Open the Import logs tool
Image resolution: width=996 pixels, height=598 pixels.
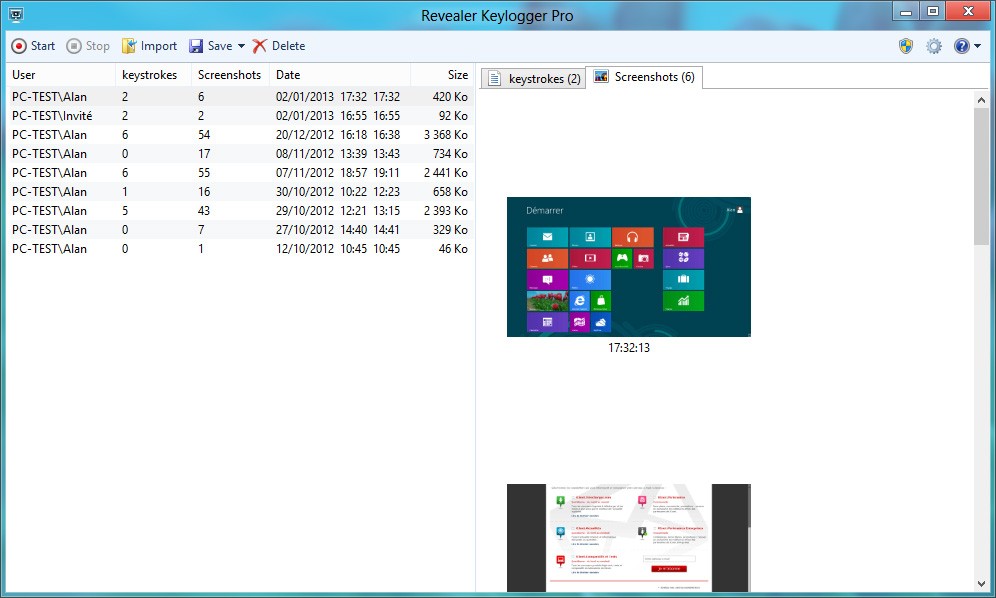click(x=149, y=46)
